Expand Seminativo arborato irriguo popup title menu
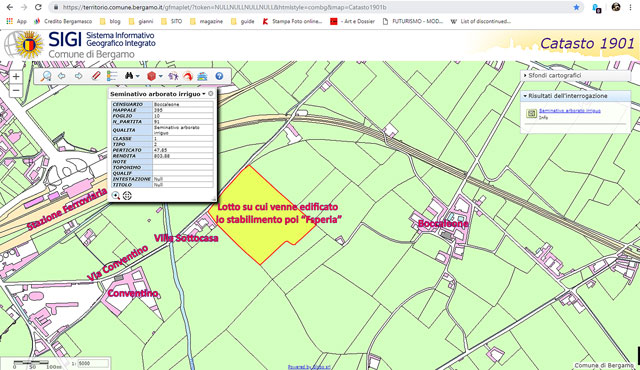This screenshot has width=640, height=370. coord(203,94)
